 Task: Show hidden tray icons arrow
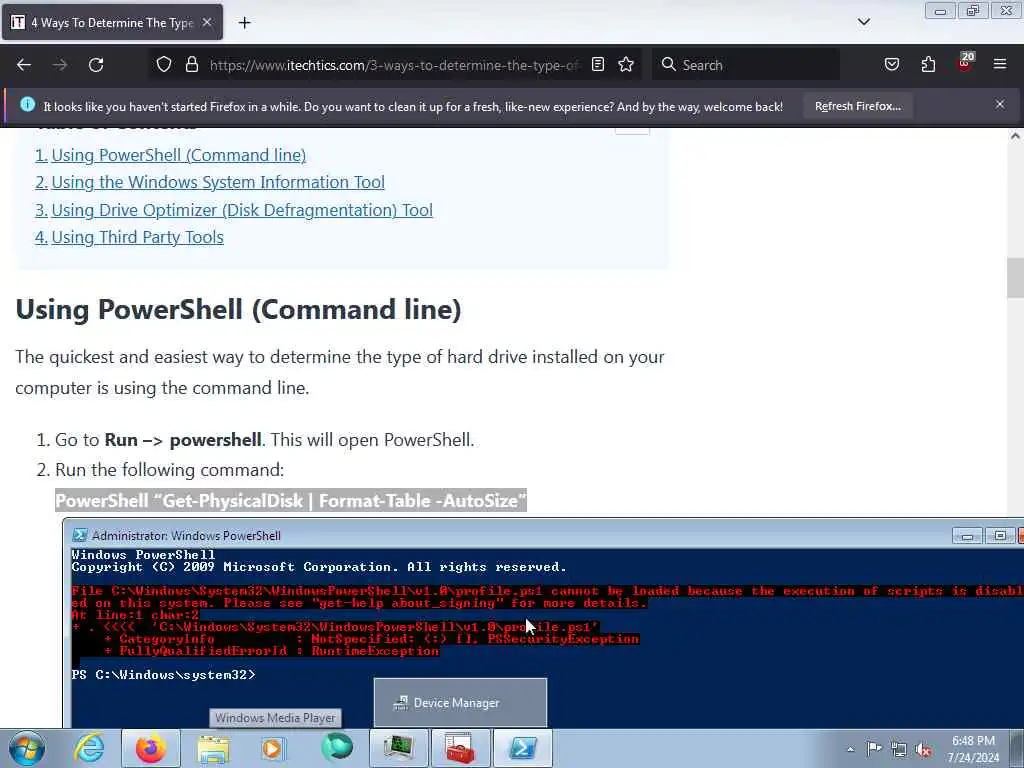[x=850, y=749]
